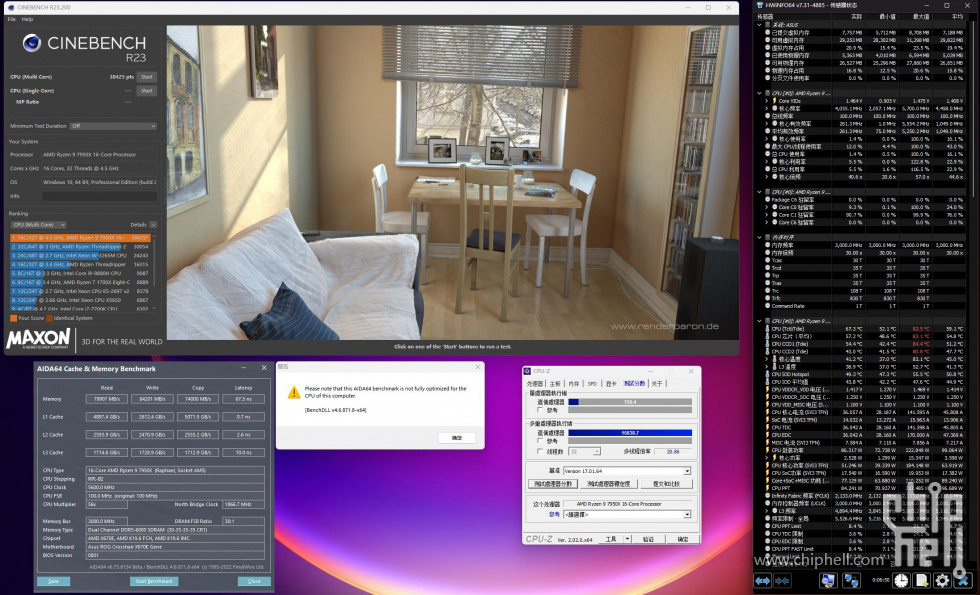The width and height of the screenshot is (980, 595).
Task: Click the yellow warning triangle icon
Action: coord(293,392)
